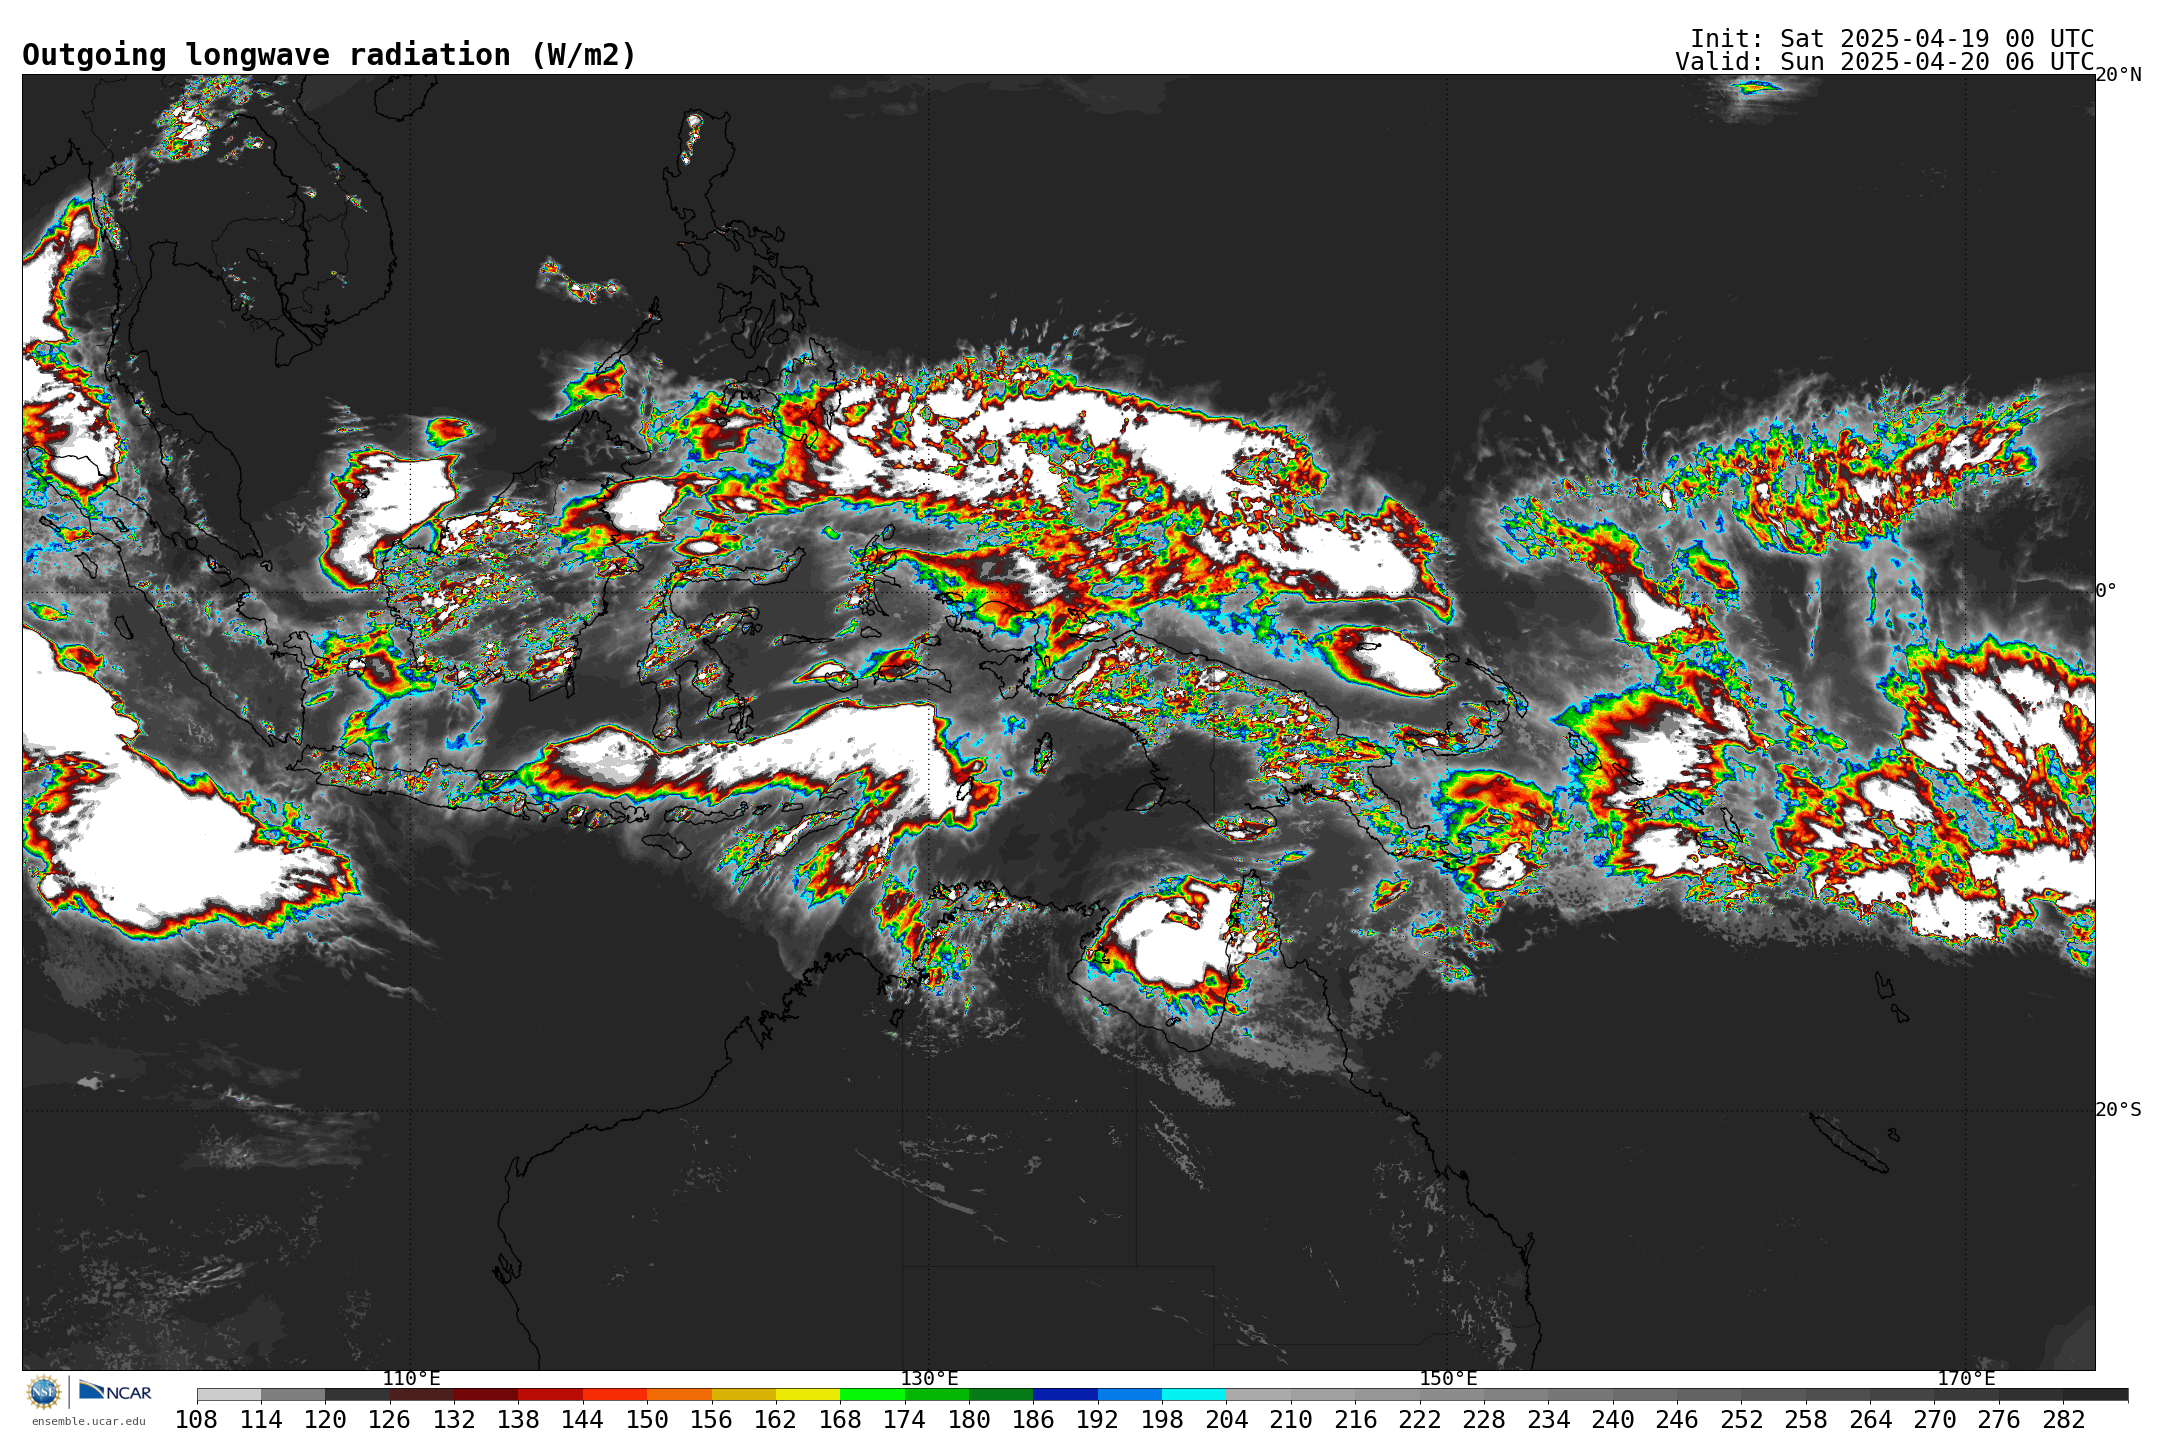The width and height of the screenshot is (2160, 1433).
Task: Select the bright red 144–150 colorbar swatch
Action: (x=615, y=1394)
